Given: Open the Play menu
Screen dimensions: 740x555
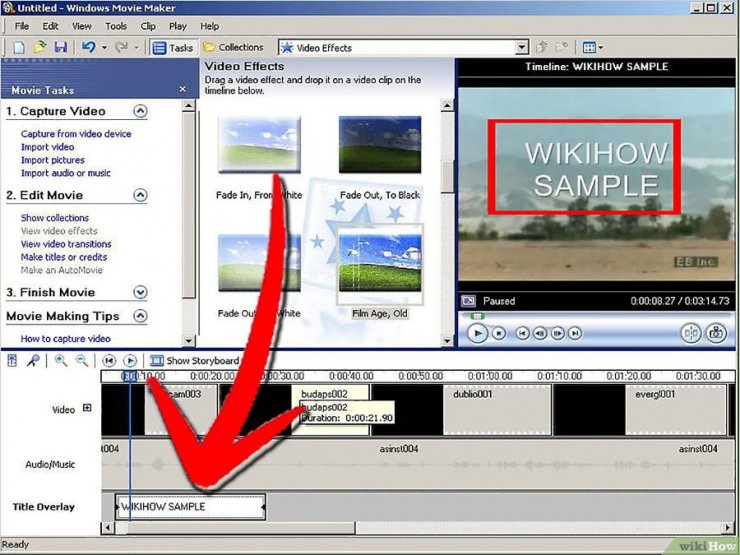Looking at the screenshot, I should [x=178, y=26].
